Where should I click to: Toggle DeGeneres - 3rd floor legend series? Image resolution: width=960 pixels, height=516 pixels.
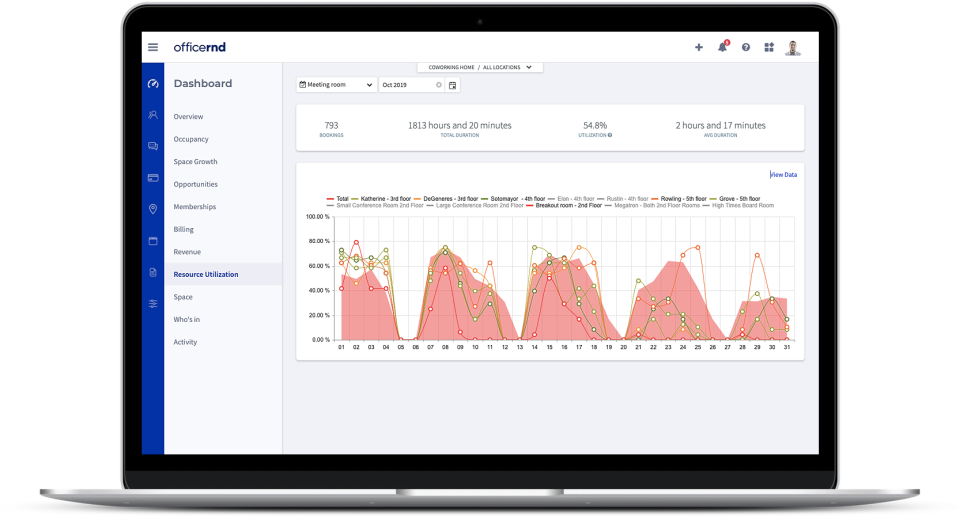[x=446, y=199]
